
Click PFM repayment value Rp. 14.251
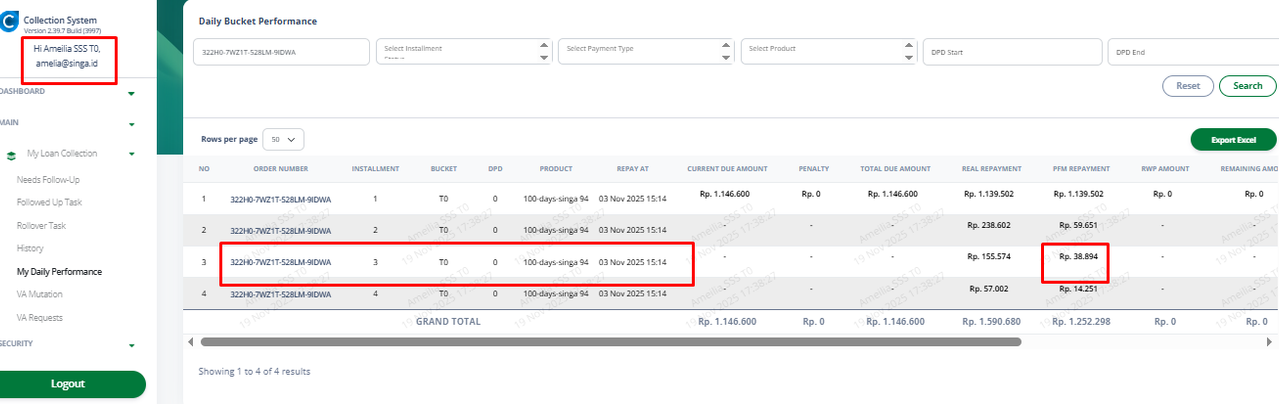tap(1076, 289)
